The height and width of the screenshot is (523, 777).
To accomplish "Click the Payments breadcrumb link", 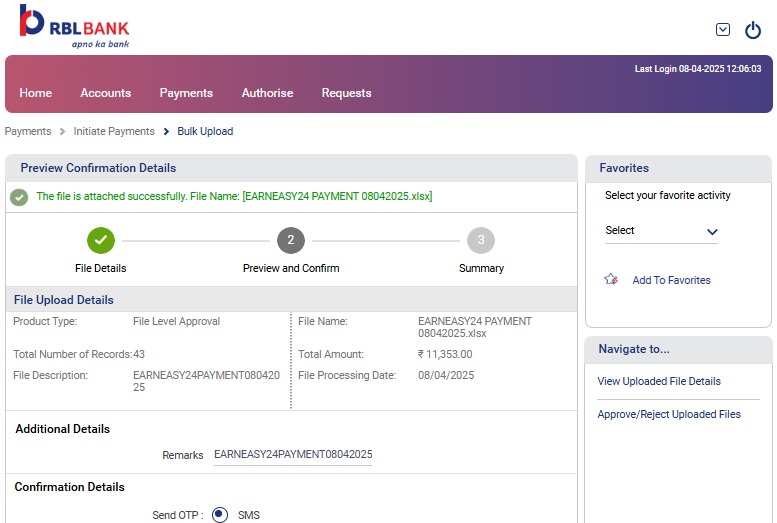I will coord(28,131).
